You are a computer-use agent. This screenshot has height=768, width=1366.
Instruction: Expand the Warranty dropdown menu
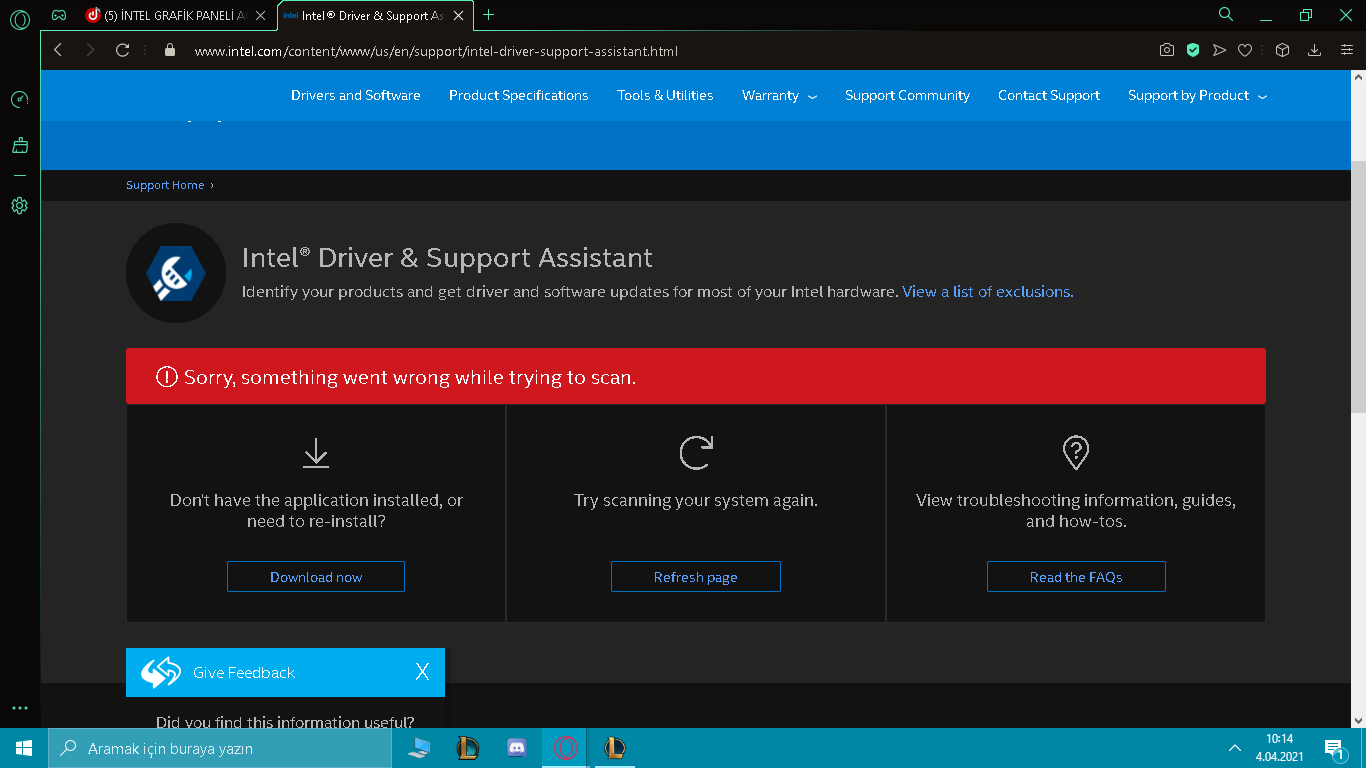[779, 96]
